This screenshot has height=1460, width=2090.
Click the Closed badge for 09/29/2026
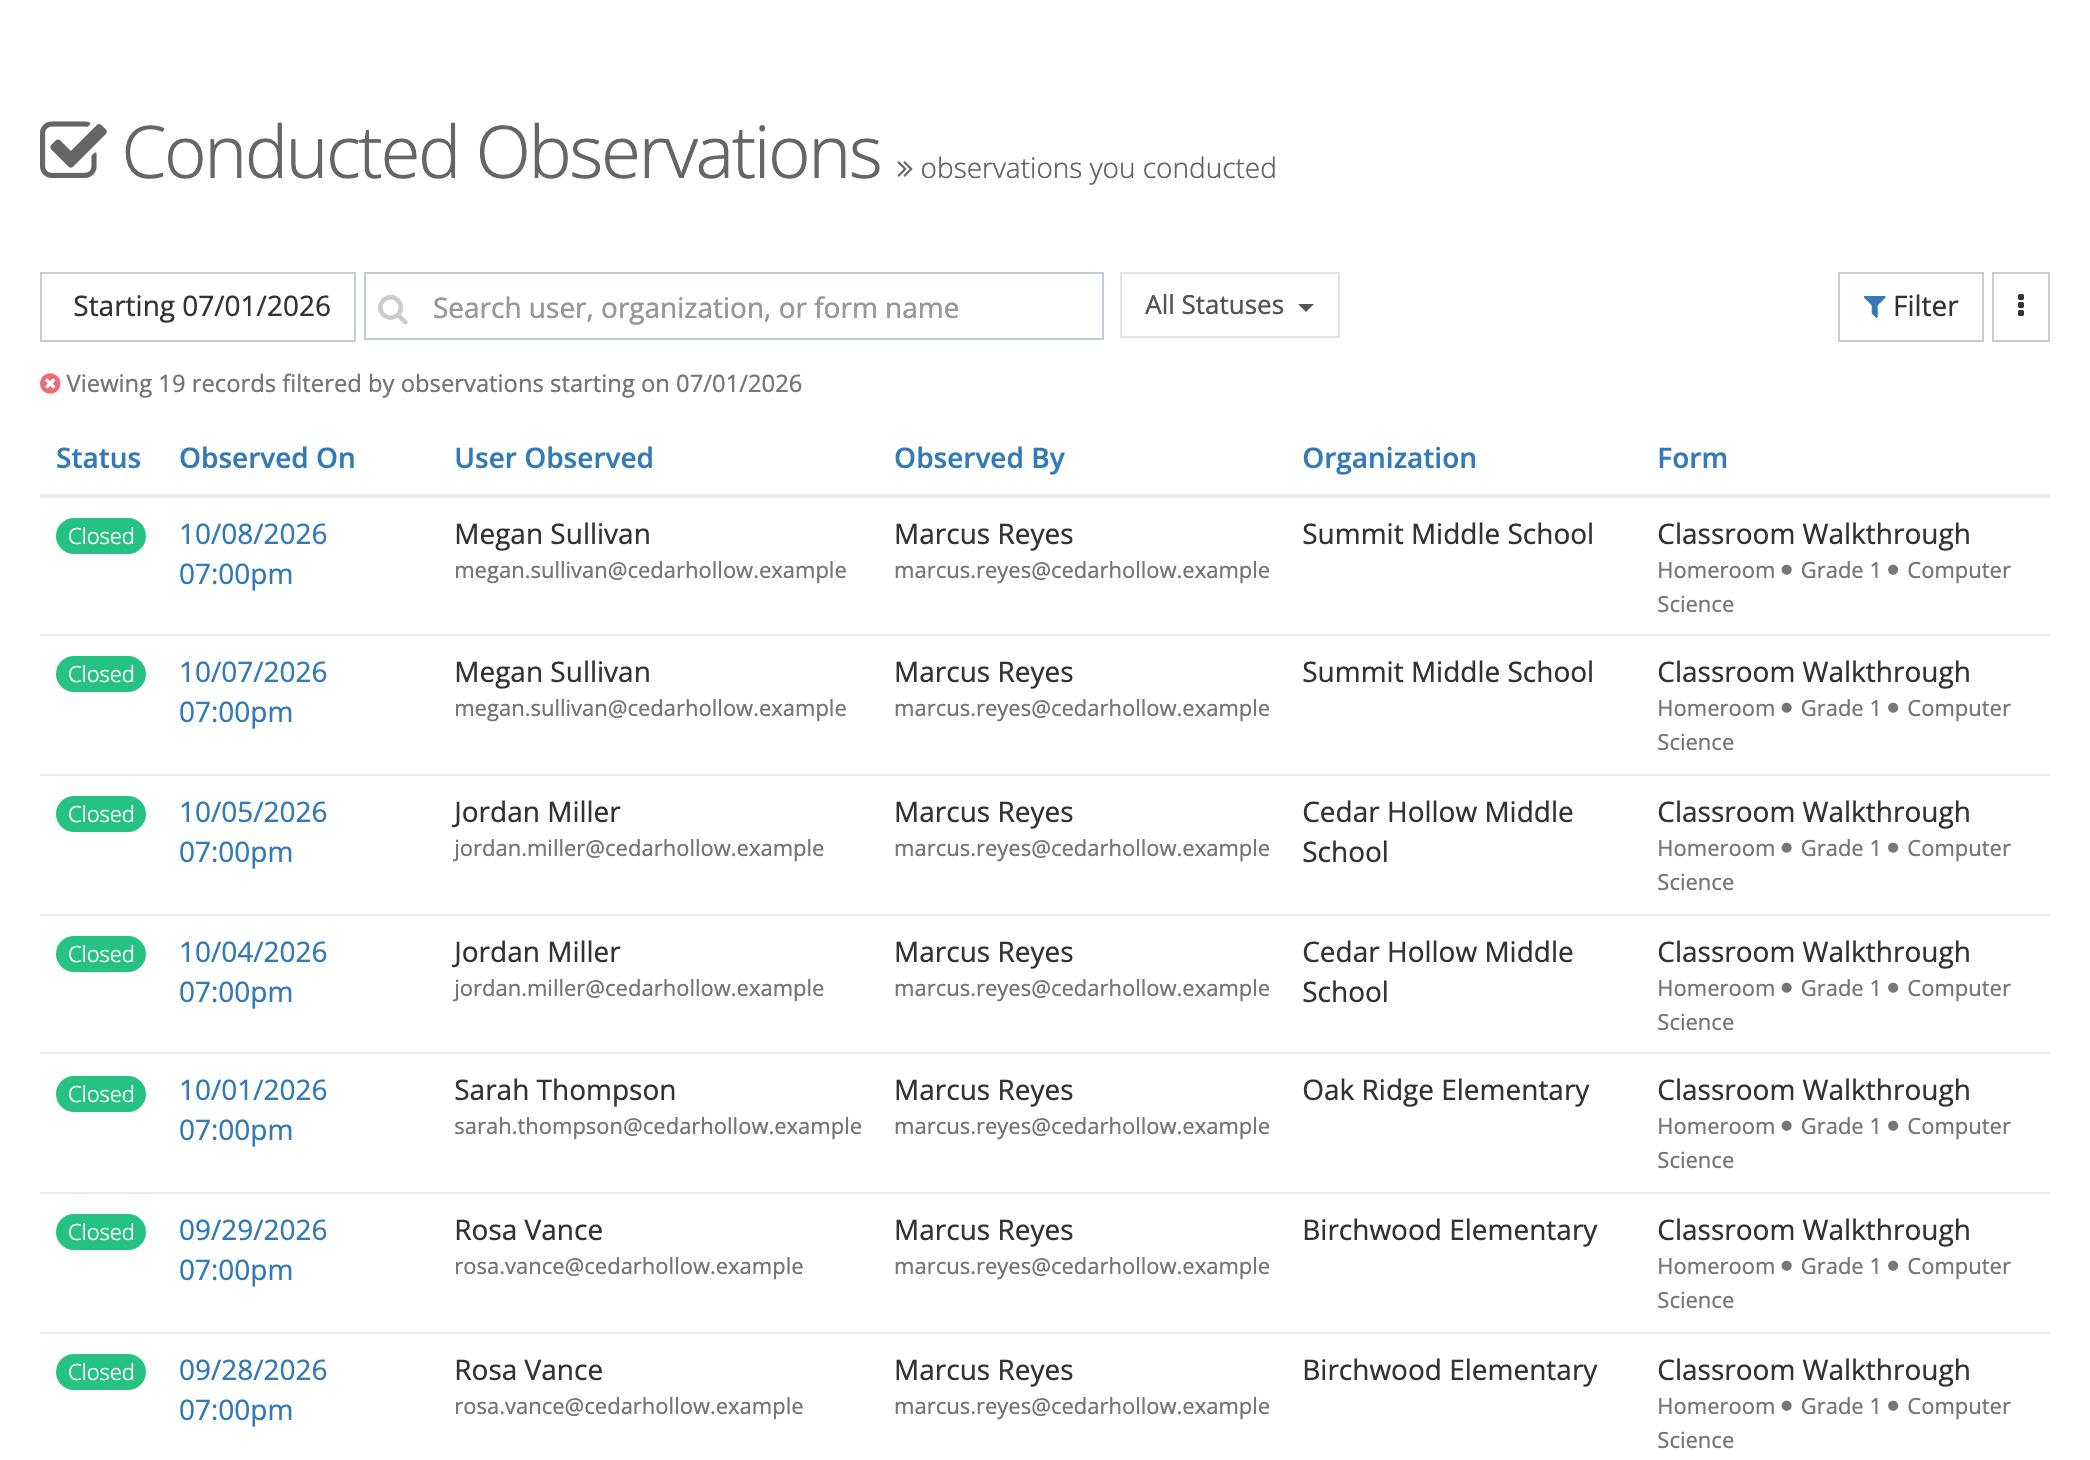101,1232
